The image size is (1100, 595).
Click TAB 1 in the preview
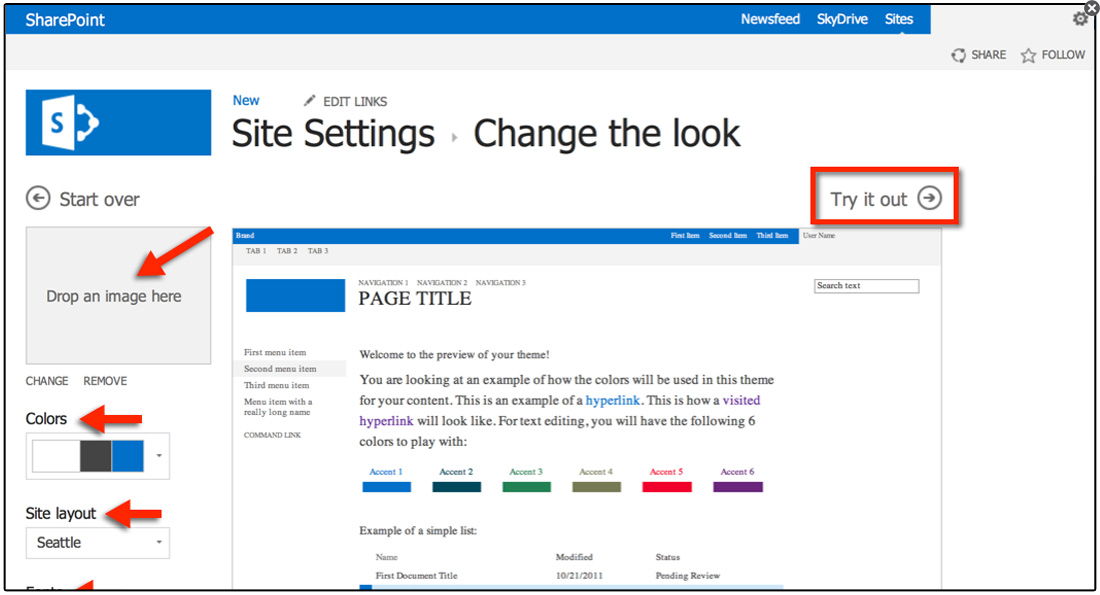(256, 250)
